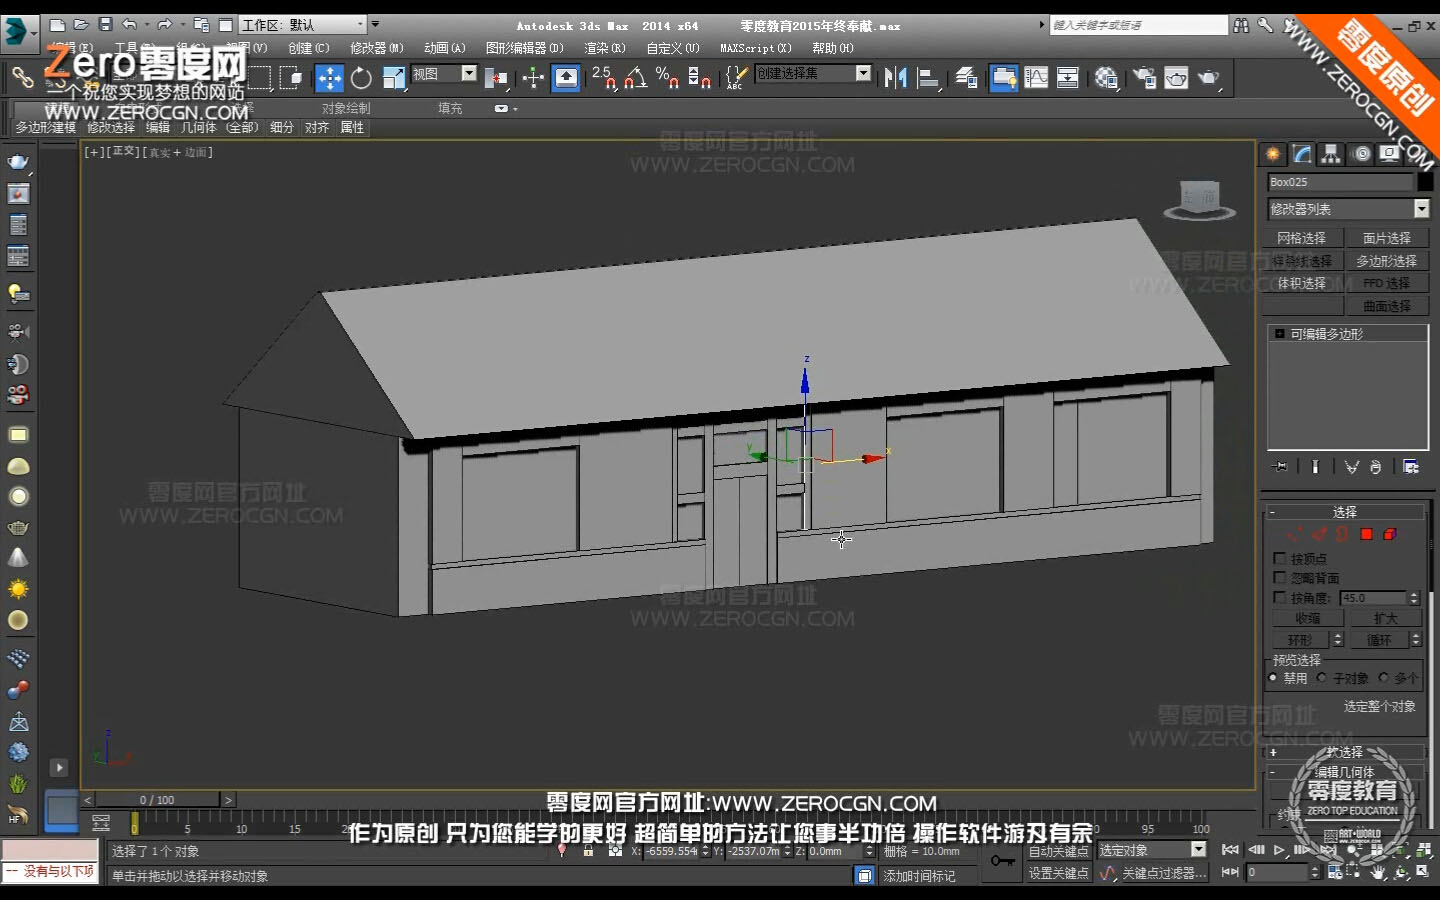Enable the 按顶点 (By Vertex) checkbox
Image resolution: width=1440 pixels, height=900 pixels.
tap(1279, 558)
